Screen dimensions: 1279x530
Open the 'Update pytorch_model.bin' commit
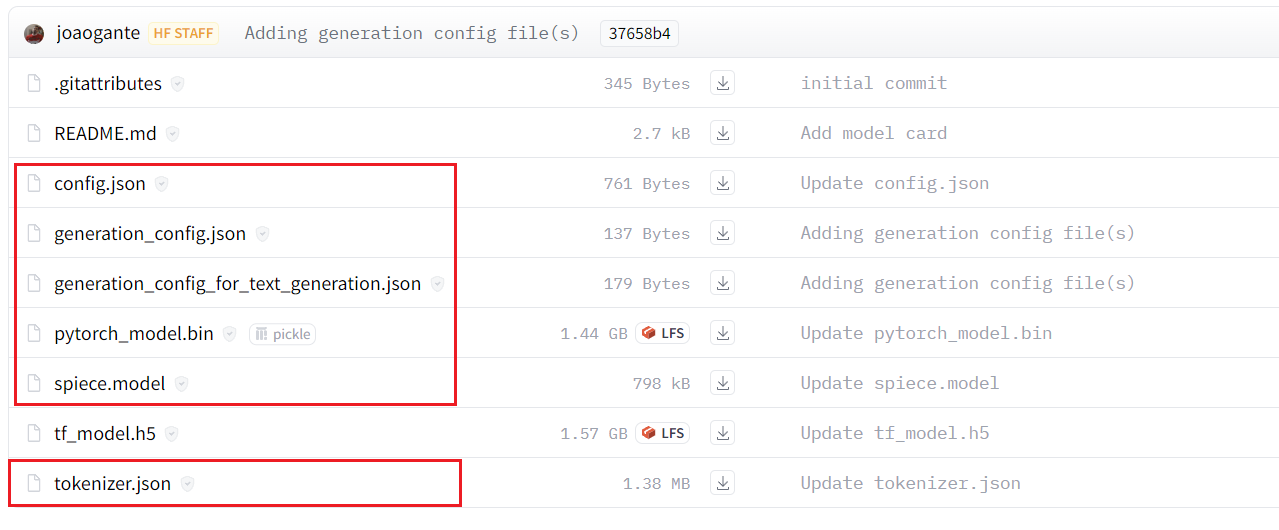[925, 333]
